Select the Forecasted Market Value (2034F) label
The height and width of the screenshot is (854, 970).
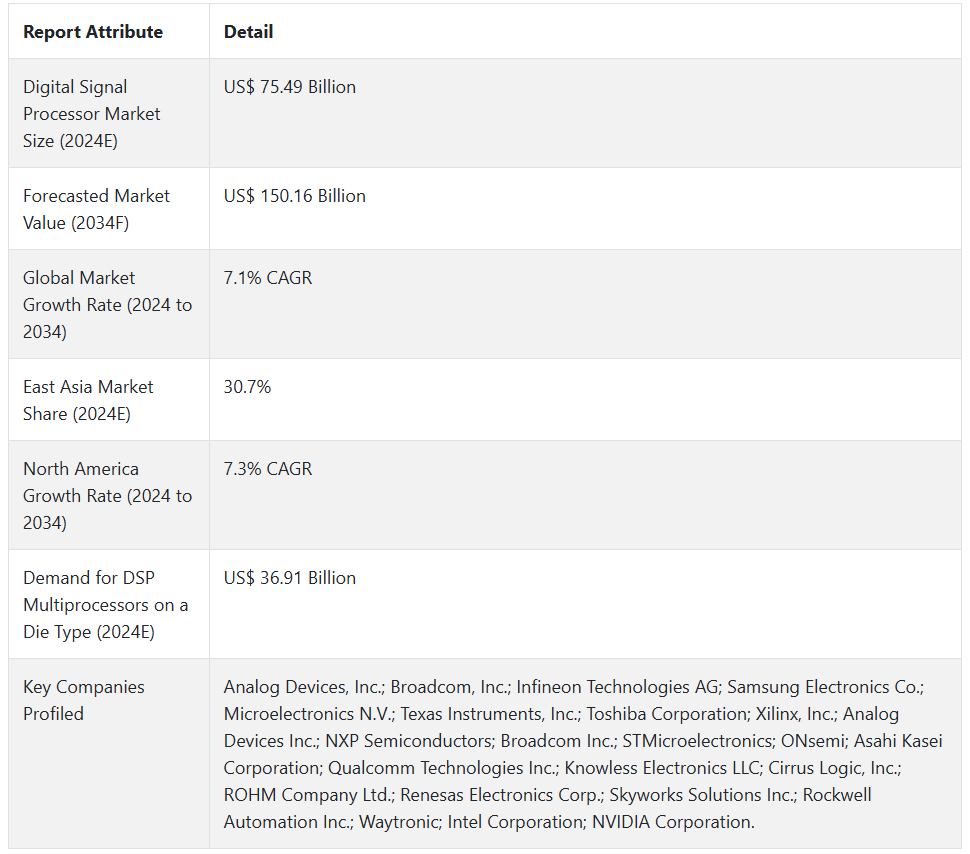tap(96, 209)
